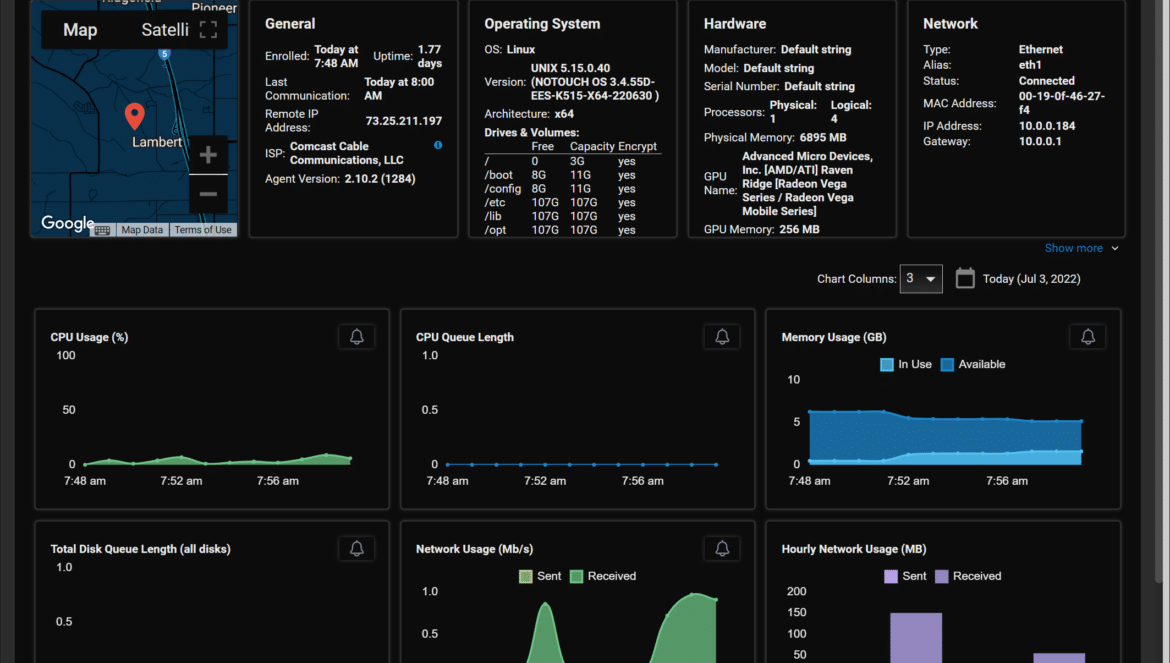Zoom in on the map with plus
The width and height of the screenshot is (1170, 663).
click(x=208, y=154)
